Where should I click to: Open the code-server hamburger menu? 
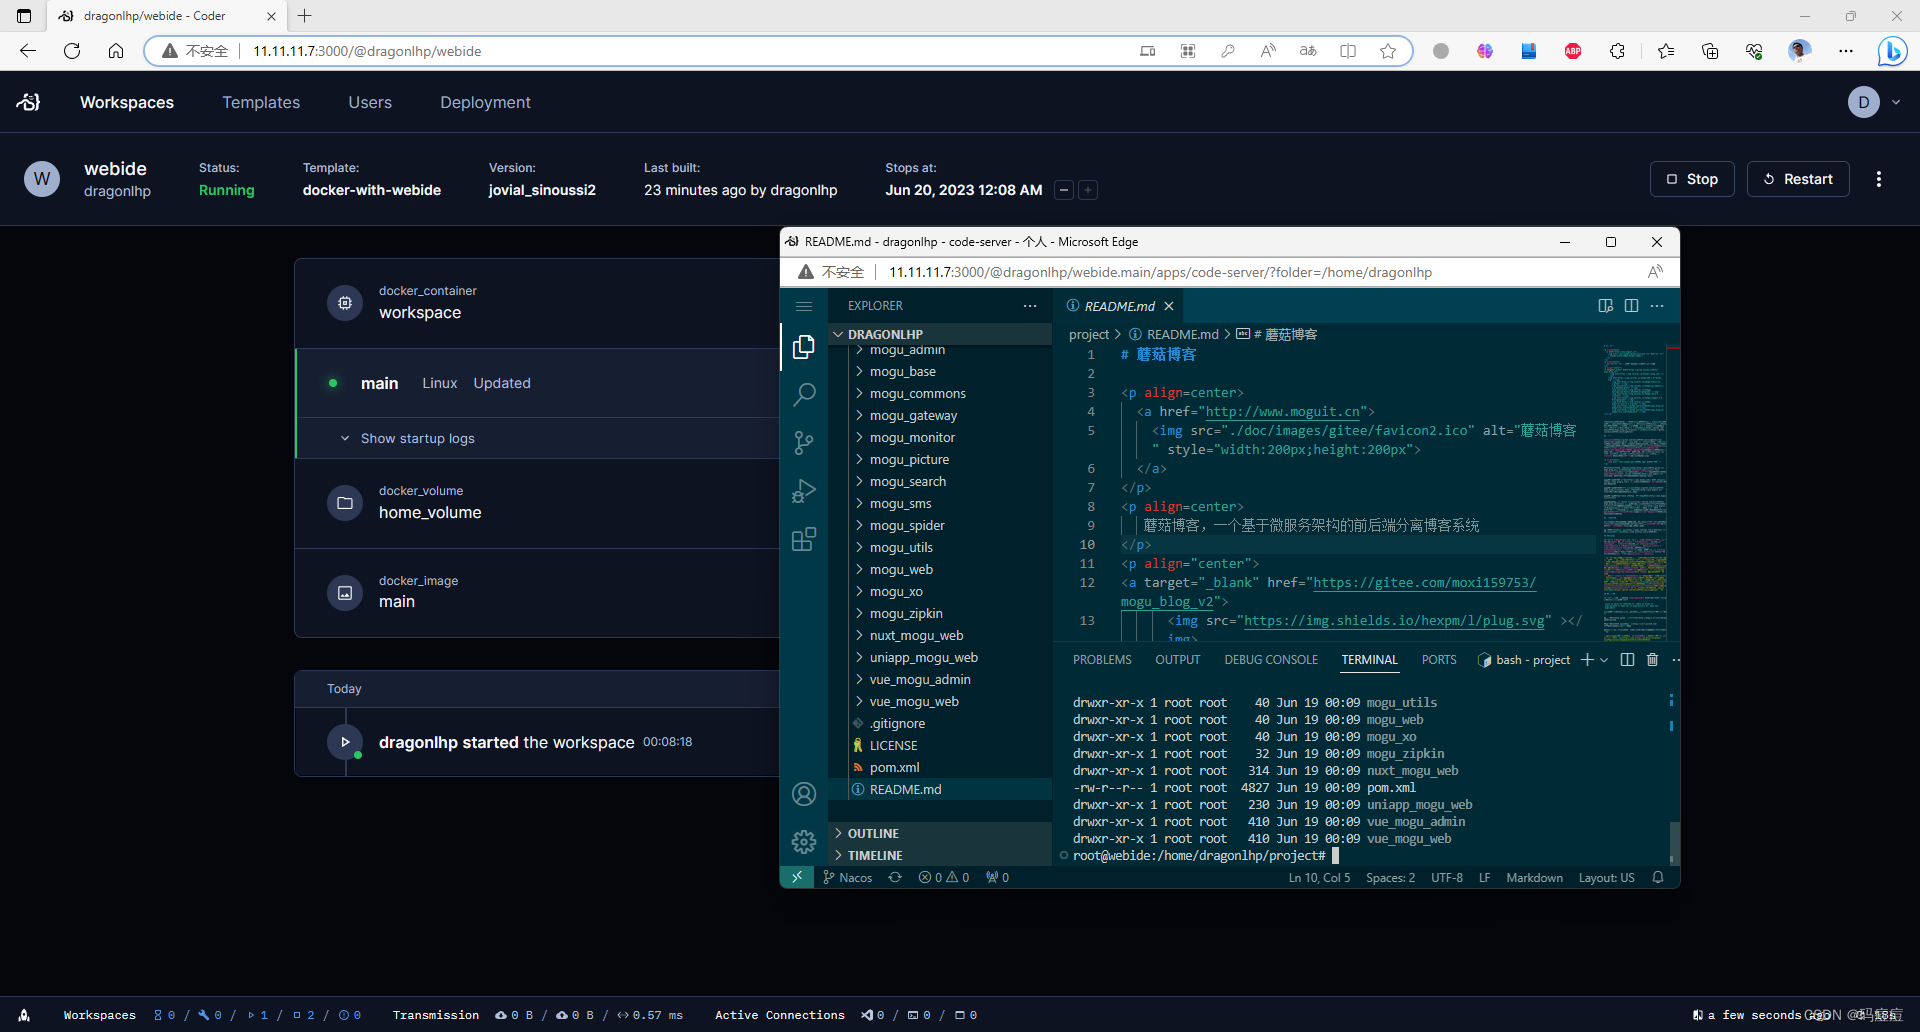click(804, 306)
